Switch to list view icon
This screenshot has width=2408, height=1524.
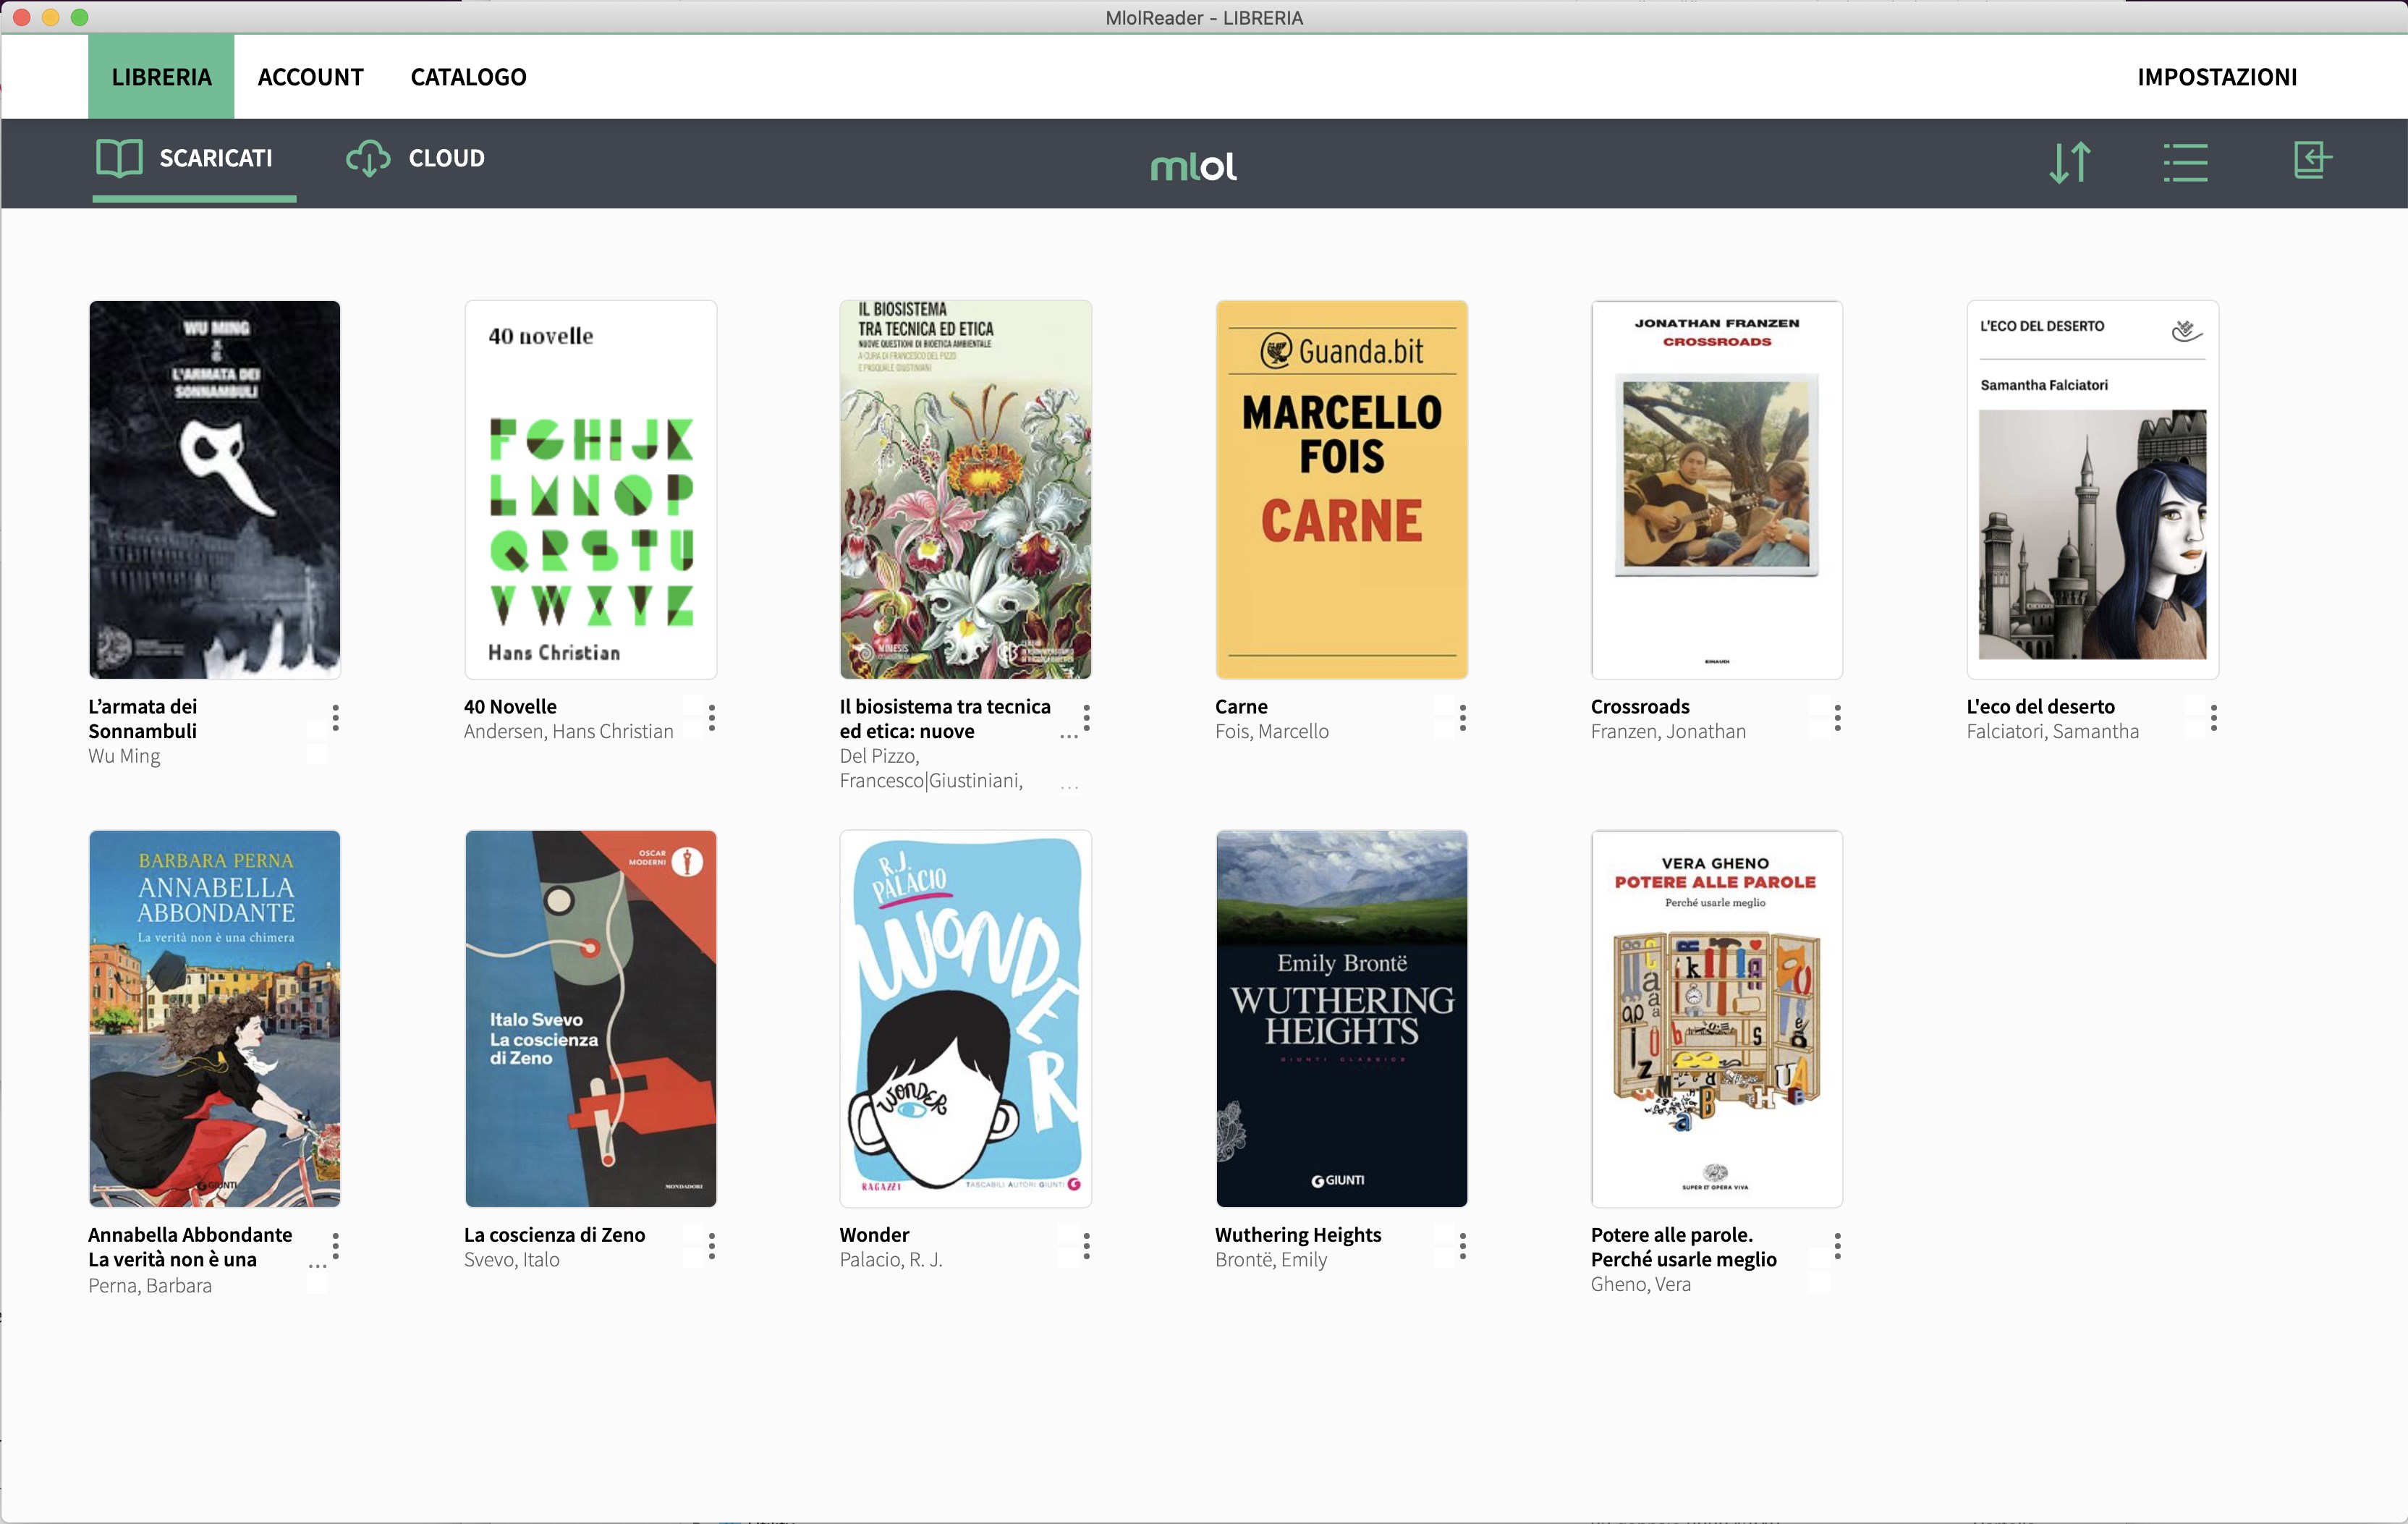tap(2185, 162)
